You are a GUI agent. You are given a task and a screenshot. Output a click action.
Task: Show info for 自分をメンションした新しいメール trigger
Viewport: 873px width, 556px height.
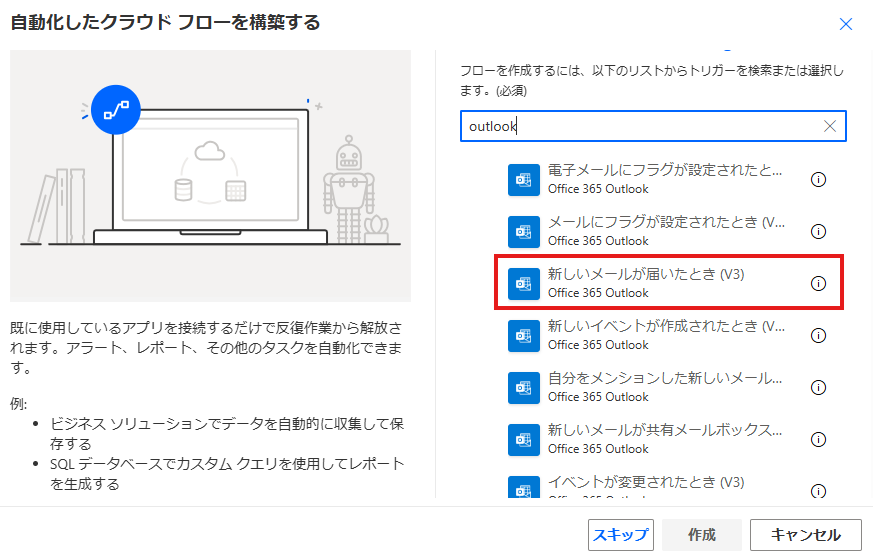point(818,388)
